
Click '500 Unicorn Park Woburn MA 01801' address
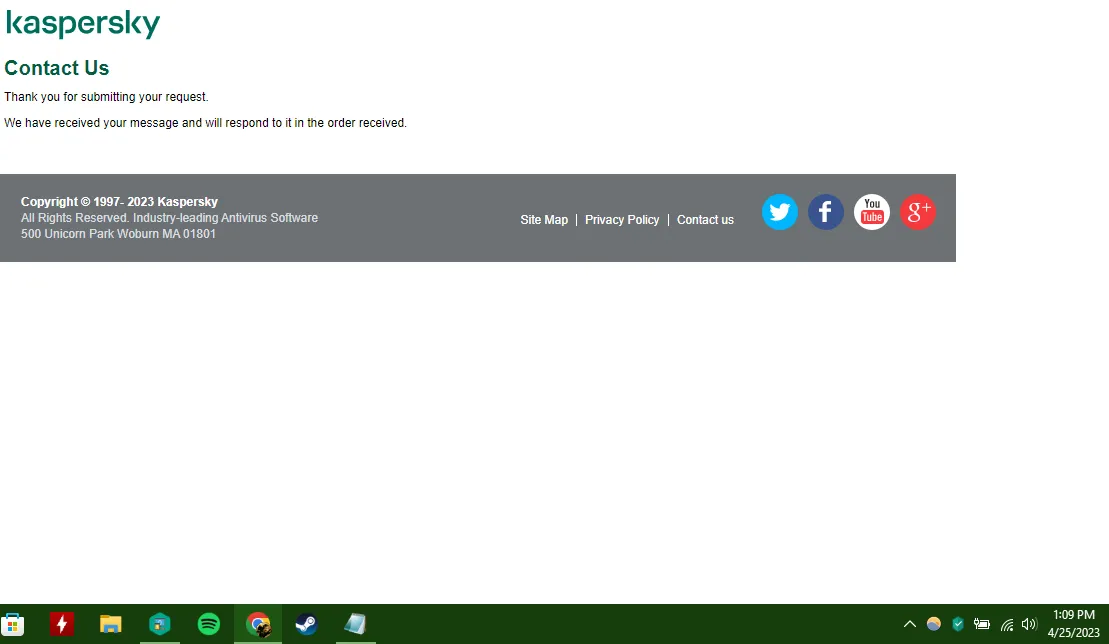click(118, 234)
